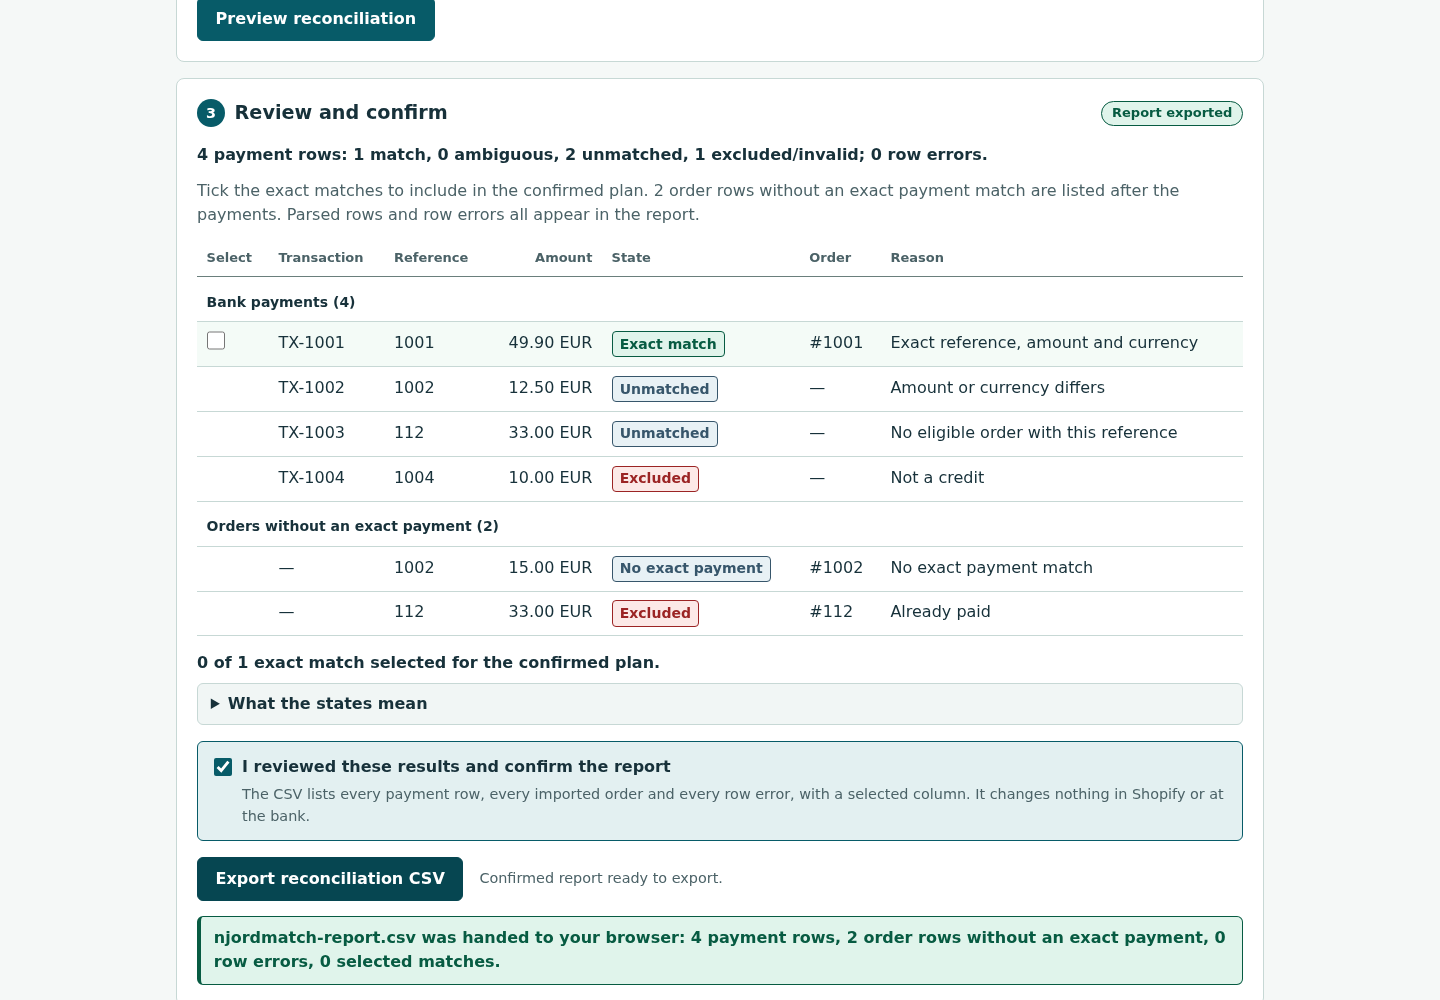Click the Unmatched badge in the TX-1002 row
Viewport: 1440px width, 1000px height.
(x=664, y=389)
